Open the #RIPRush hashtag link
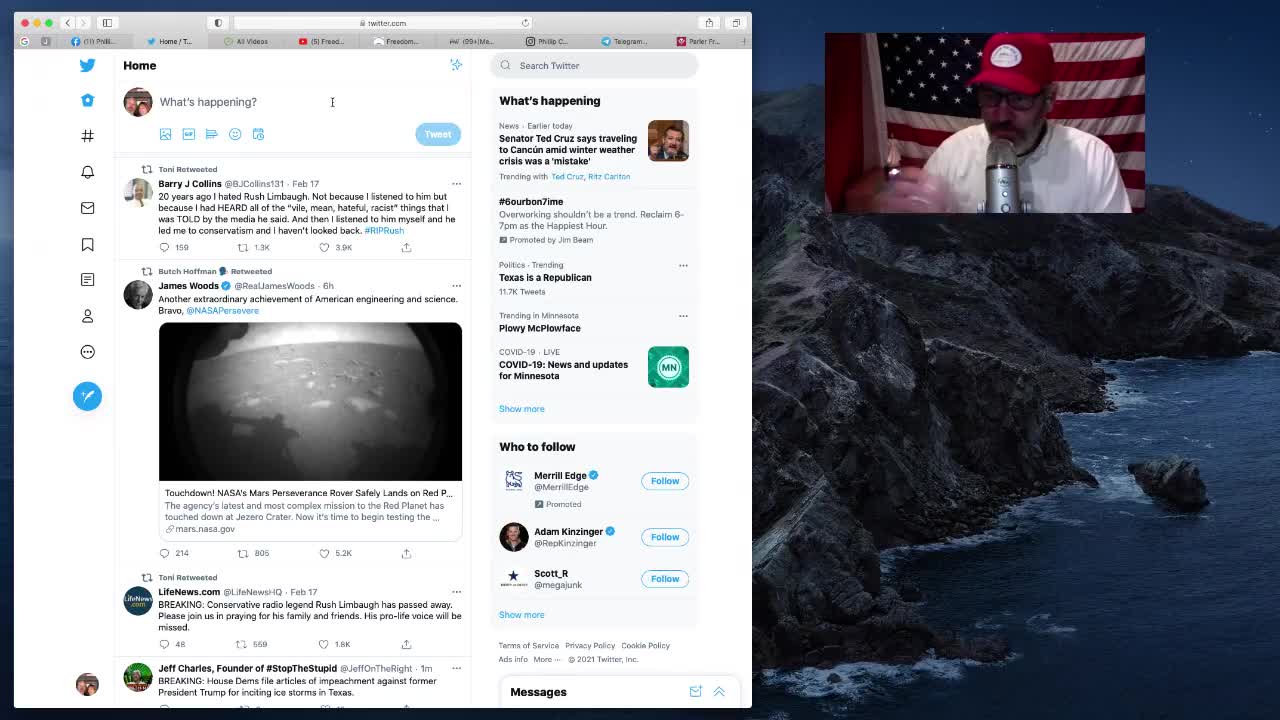This screenshot has height=720, width=1280. pyautogui.click(x=384, y=231)
